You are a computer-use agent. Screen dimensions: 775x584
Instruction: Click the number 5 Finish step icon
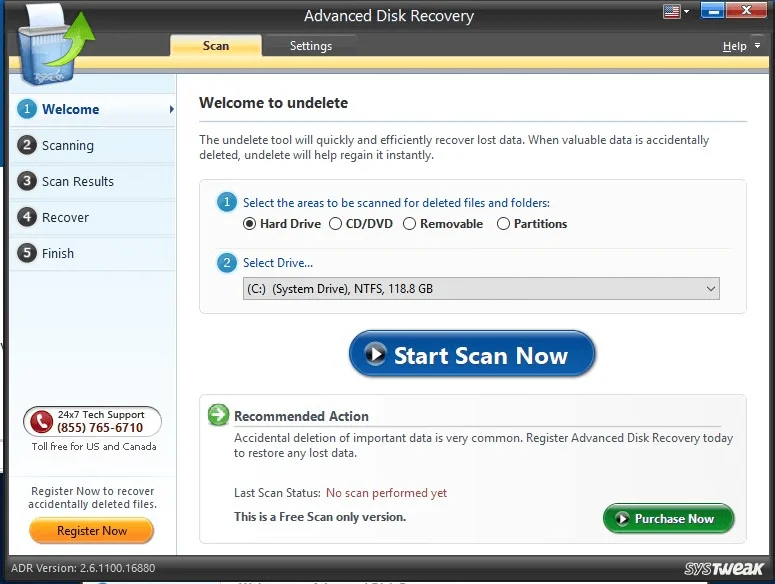pos(27,253)
